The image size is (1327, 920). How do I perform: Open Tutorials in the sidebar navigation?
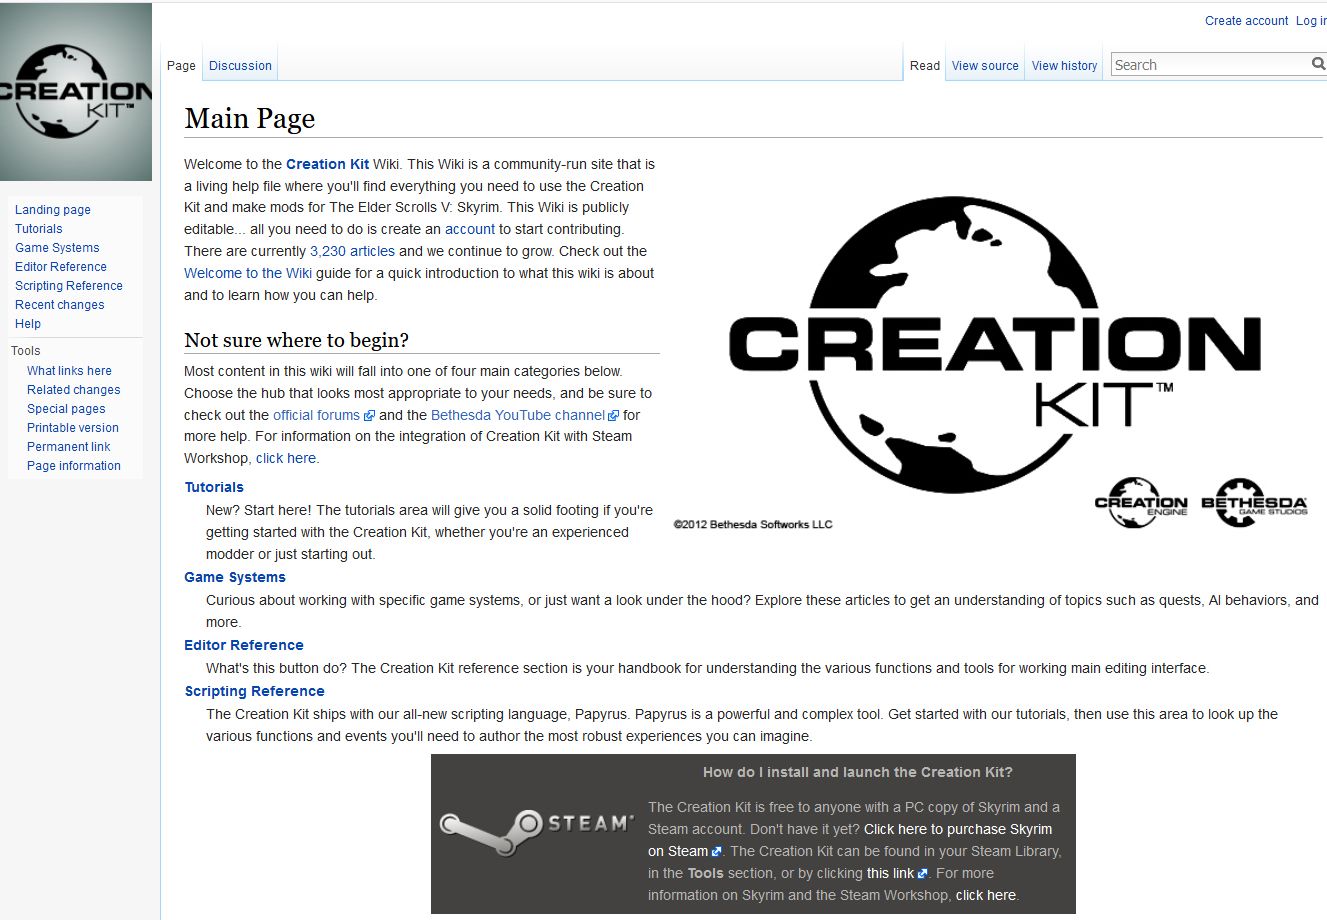coord(39,229)
